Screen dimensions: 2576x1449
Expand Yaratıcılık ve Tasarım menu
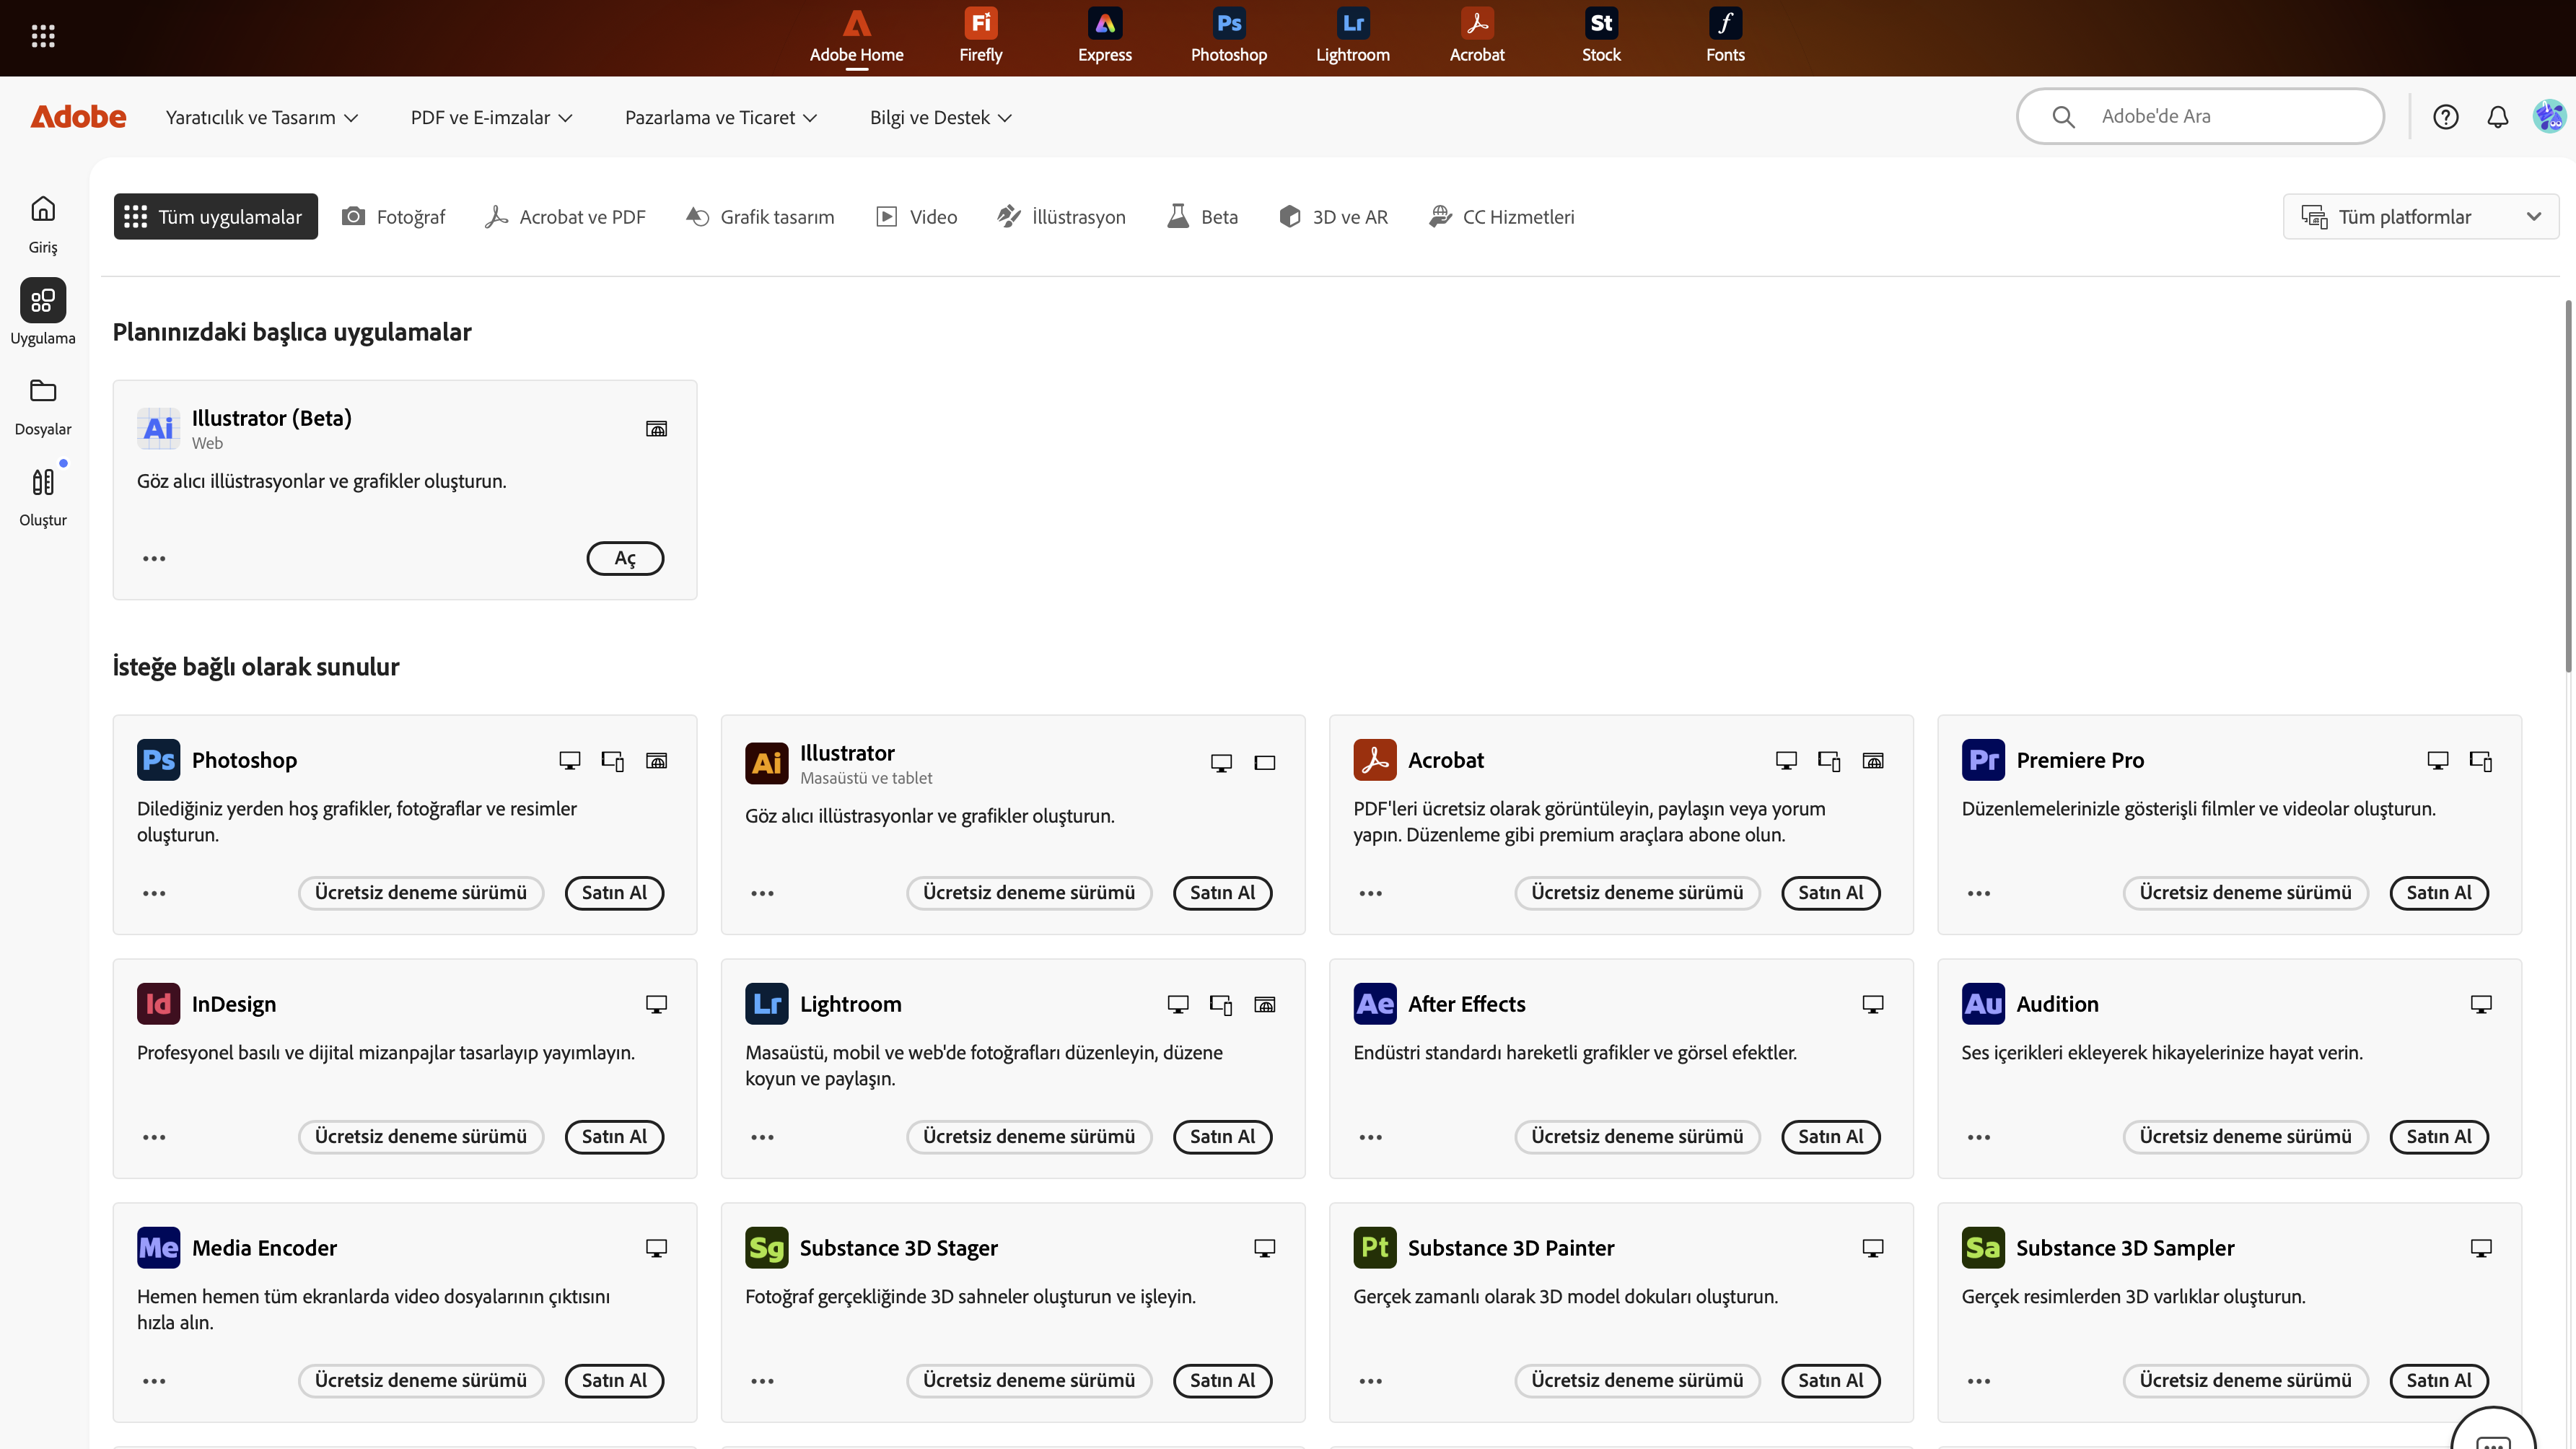coord(262,118)
